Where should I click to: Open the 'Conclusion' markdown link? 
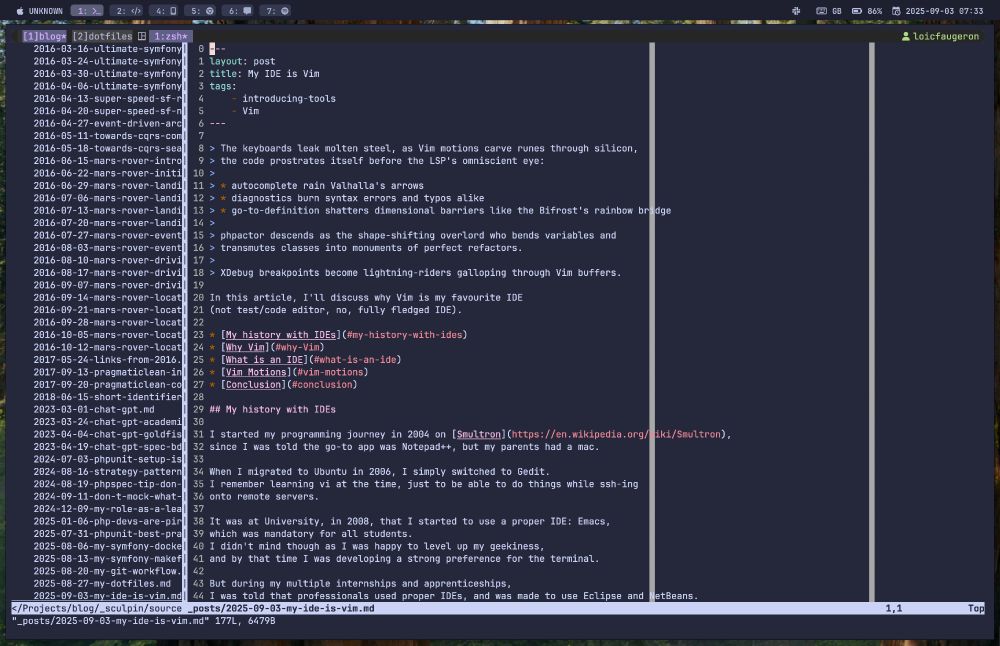coord(253,385)
